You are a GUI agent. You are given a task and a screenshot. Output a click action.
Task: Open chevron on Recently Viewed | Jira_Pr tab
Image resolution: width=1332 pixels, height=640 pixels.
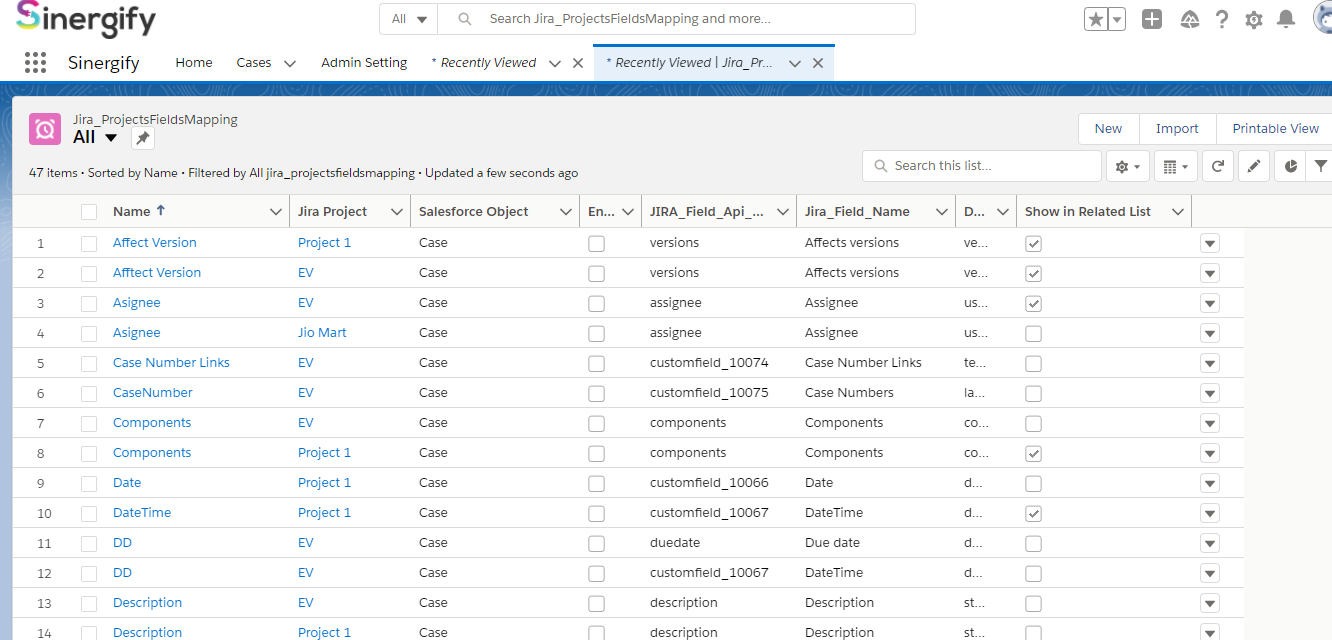(795, 63)
